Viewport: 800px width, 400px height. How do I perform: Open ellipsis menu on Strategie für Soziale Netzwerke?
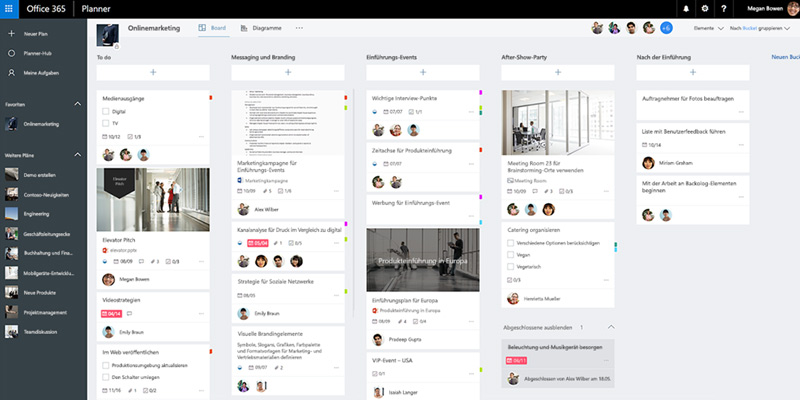336,295
